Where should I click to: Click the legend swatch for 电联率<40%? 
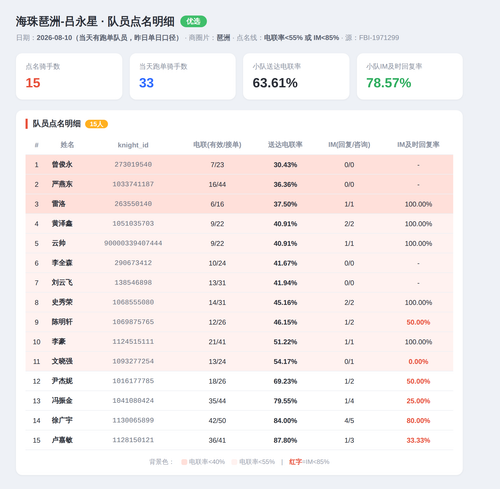[184, 462]
